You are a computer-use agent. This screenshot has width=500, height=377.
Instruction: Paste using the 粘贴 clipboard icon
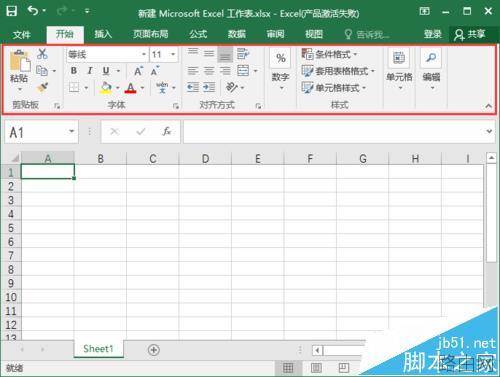click(x=19, y=60)
